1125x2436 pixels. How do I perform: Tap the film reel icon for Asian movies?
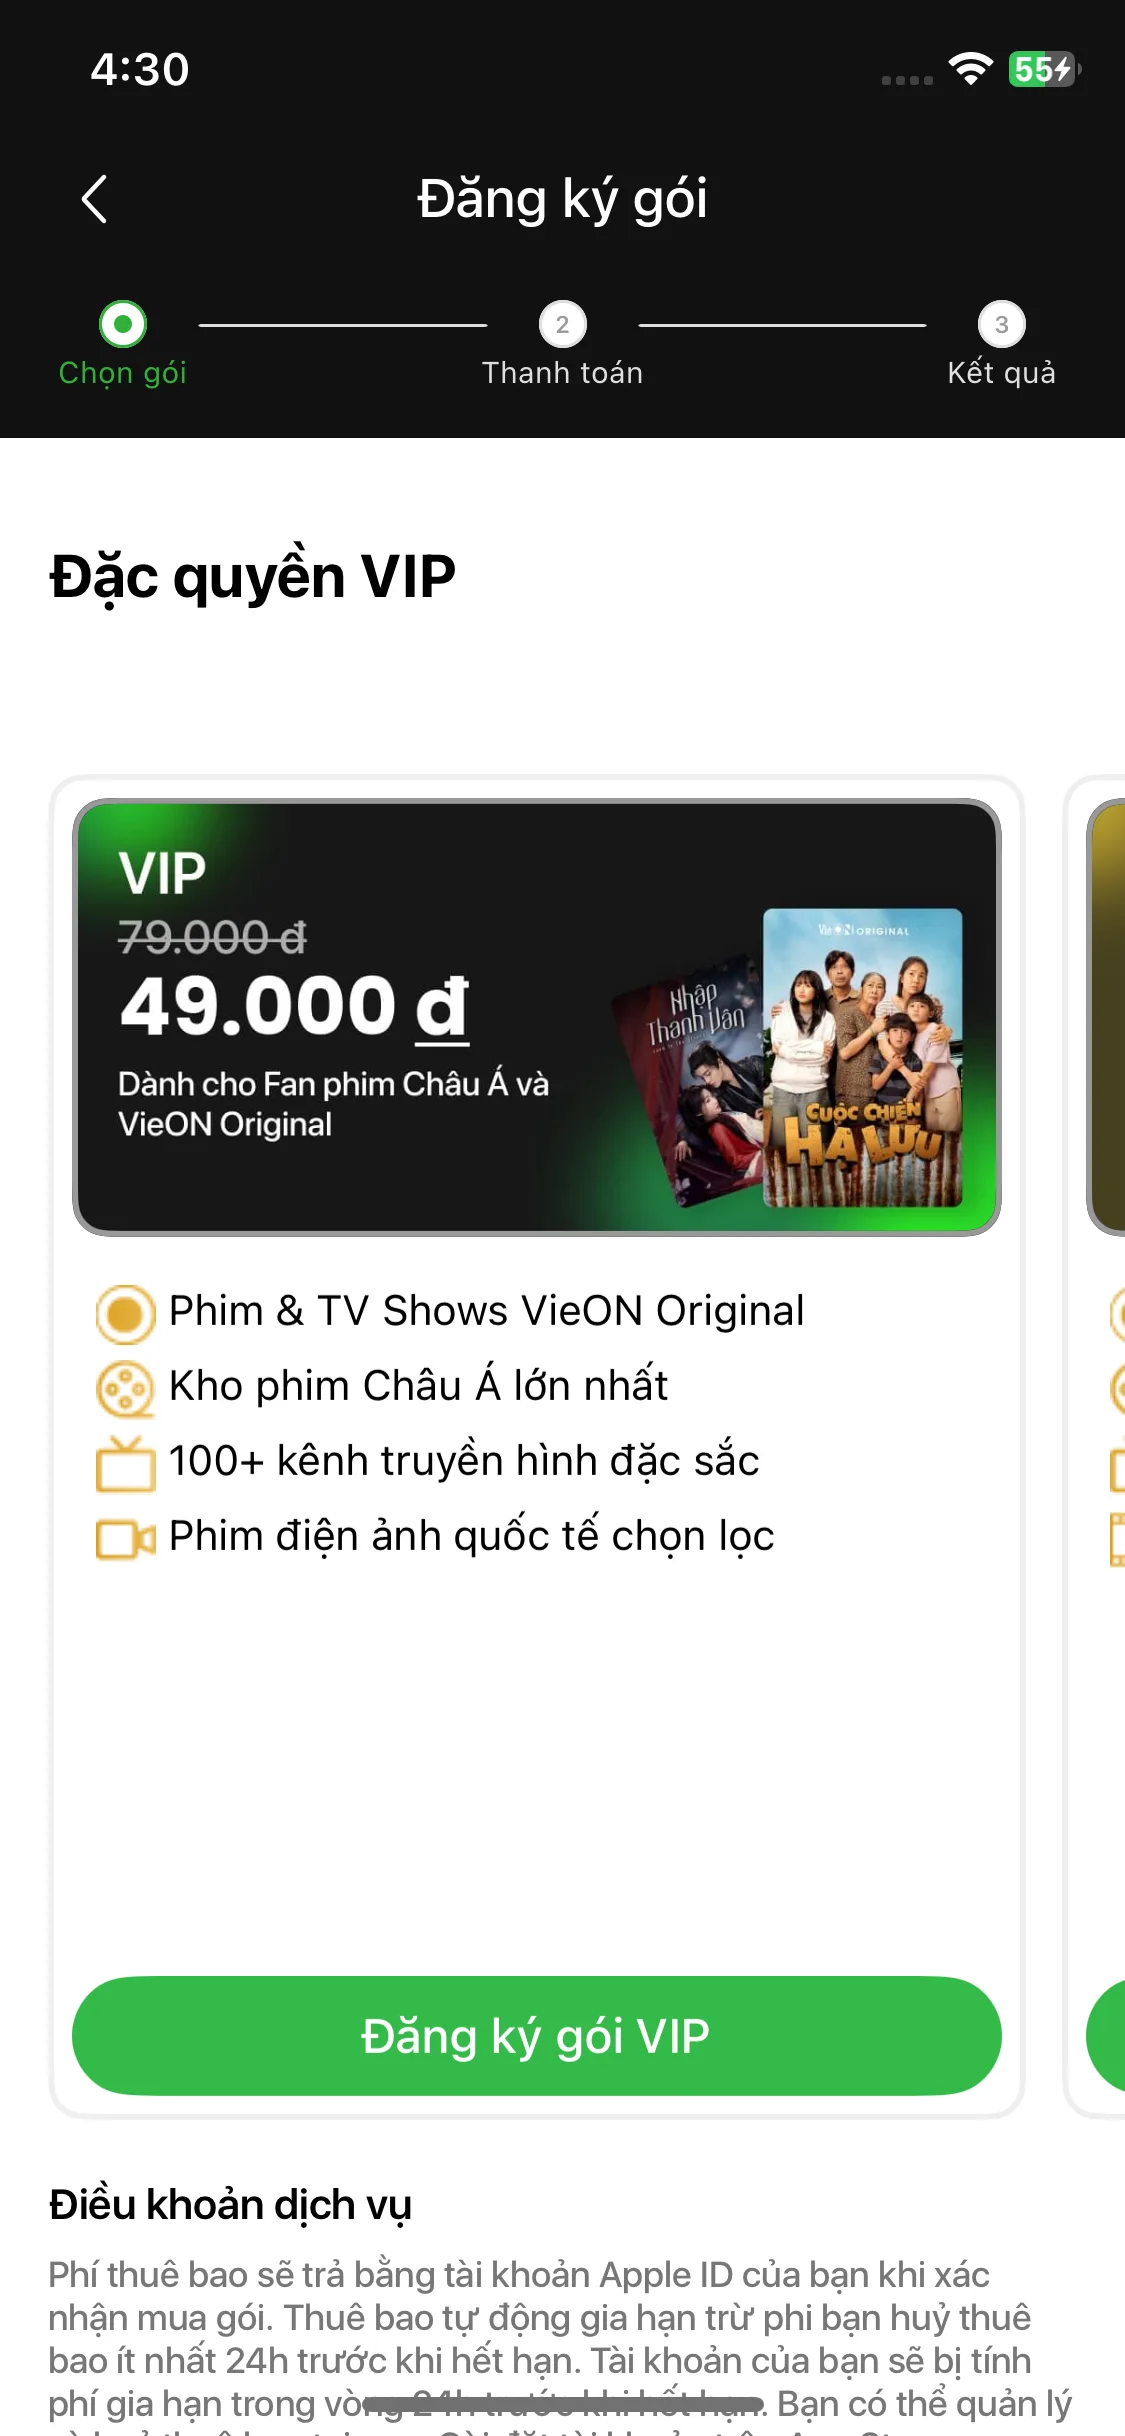coord(125,1389)
